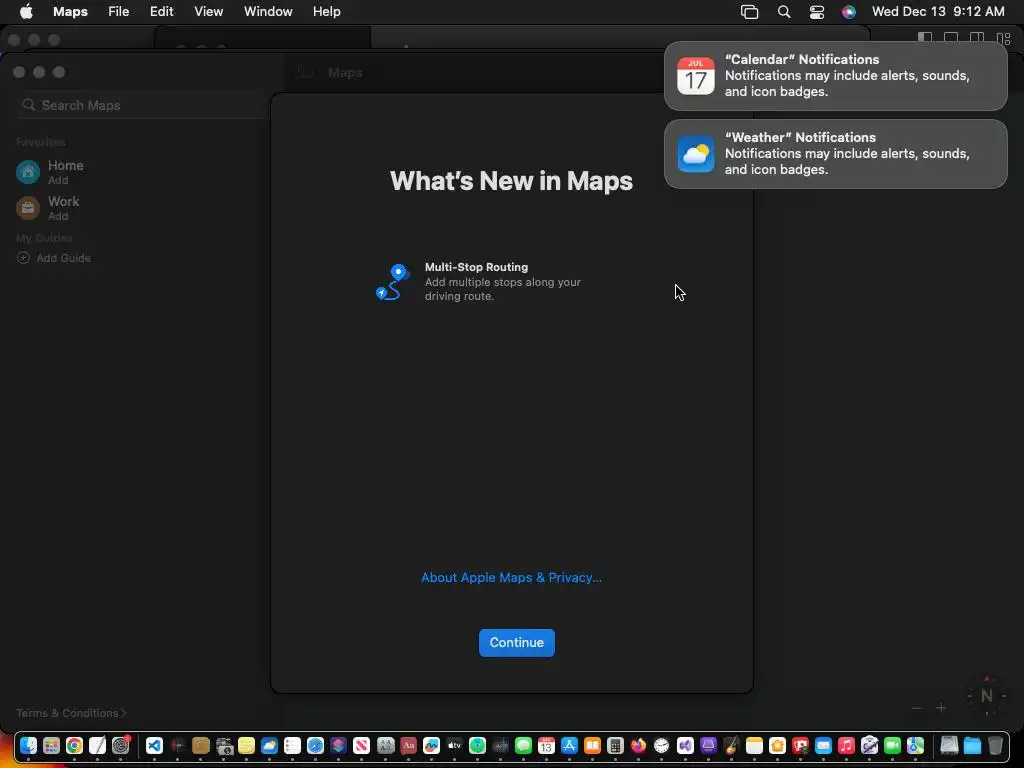1024x768 pixels.
Task: Open FaceTime from the Dock
Action: pyautogui.click(x=892, y=745)
